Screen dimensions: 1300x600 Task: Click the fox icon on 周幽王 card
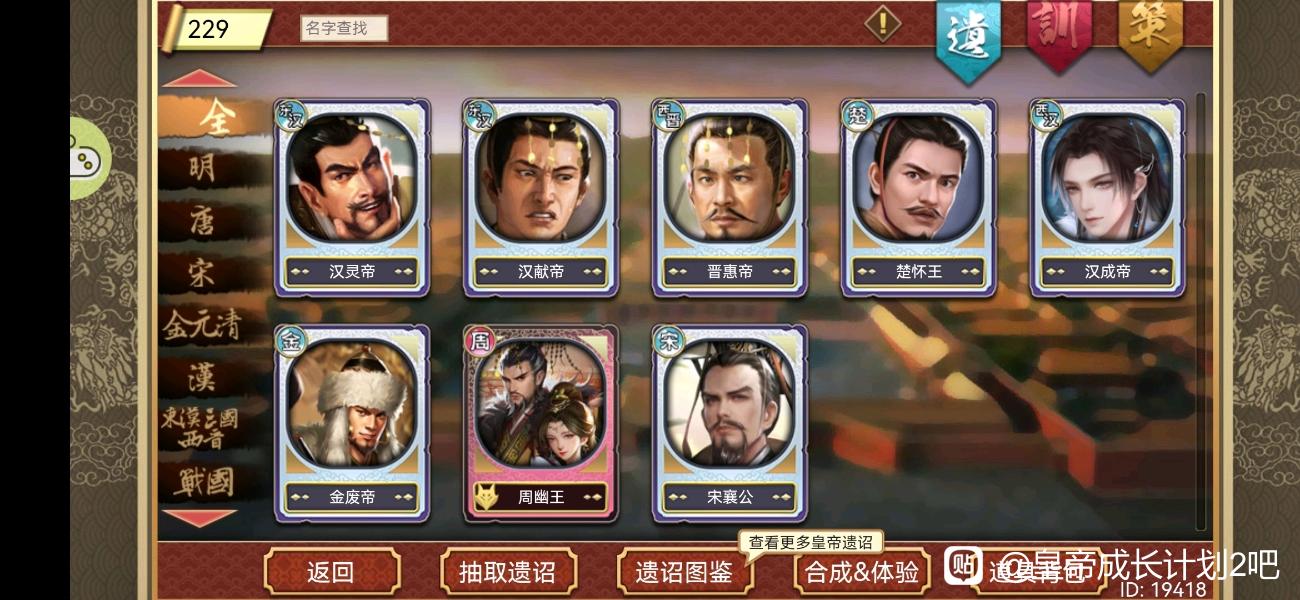click(485, 497)
